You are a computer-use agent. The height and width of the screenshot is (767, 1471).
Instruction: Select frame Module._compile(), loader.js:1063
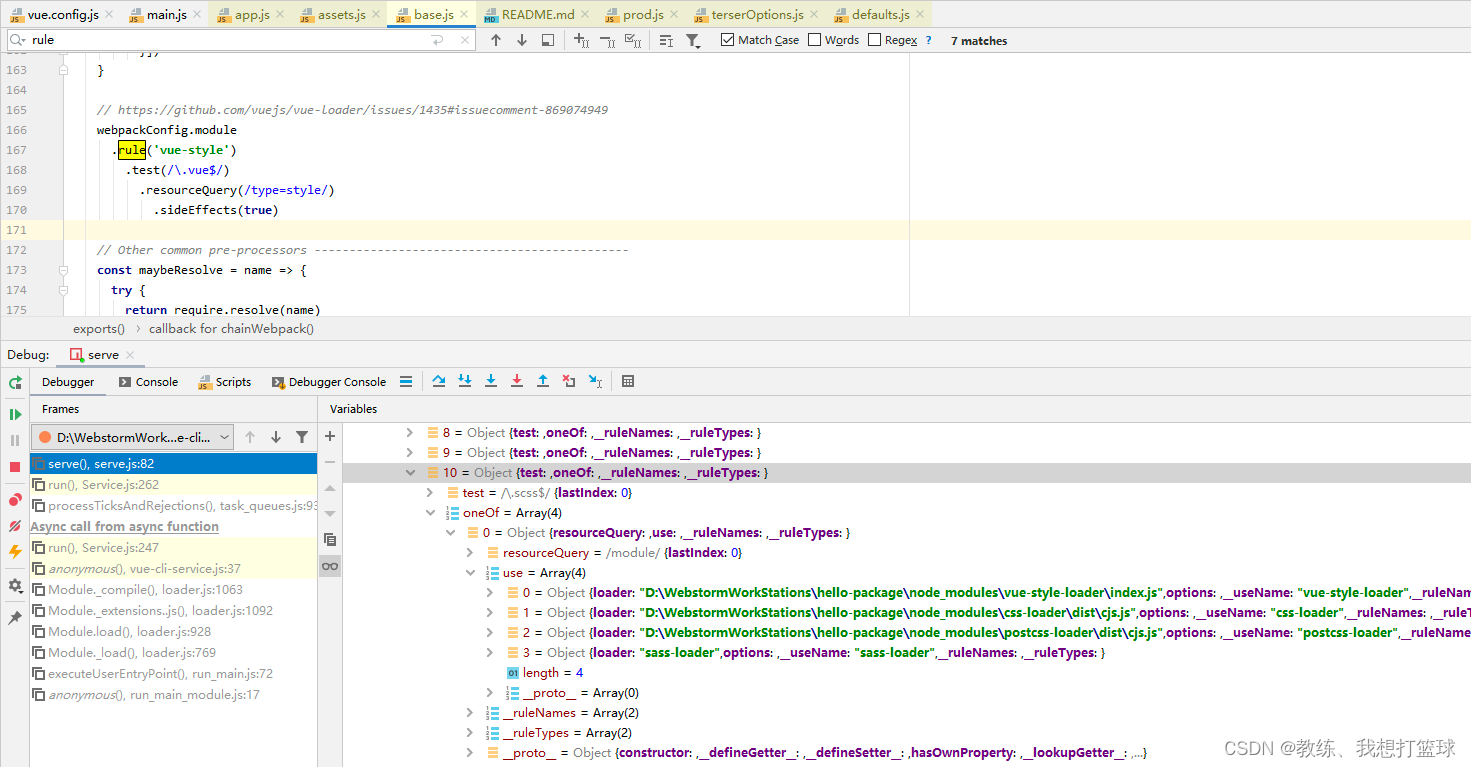pyautogui.click(x=173, y=590)
